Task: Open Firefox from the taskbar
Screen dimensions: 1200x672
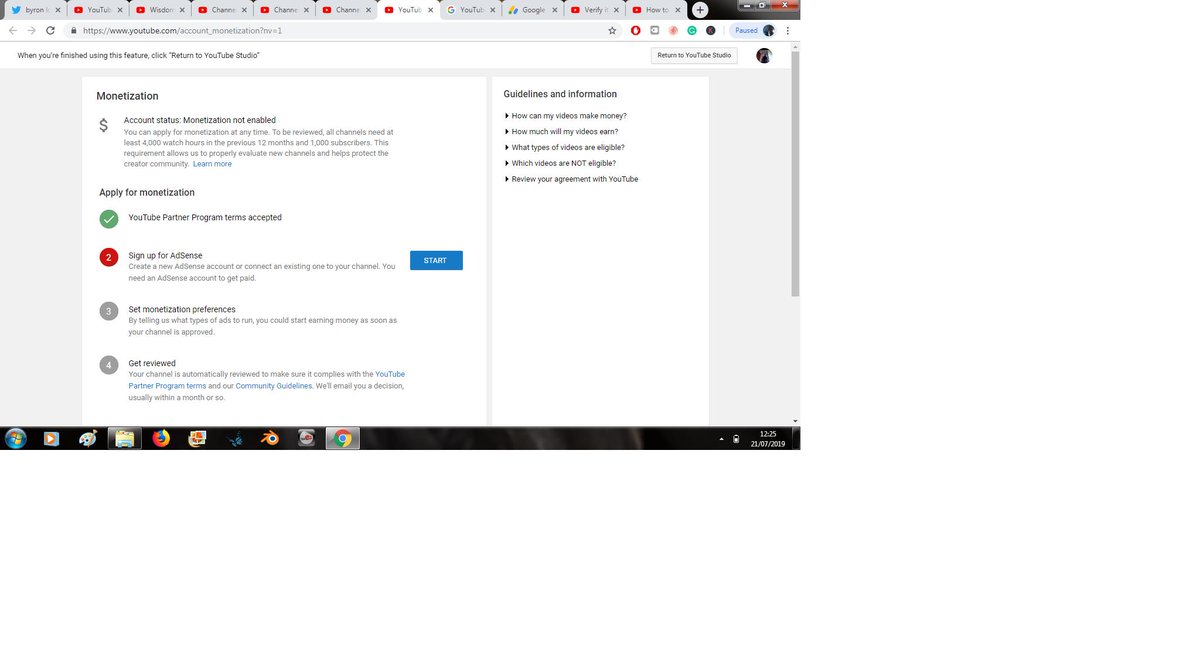Action: tap(161, 438)
